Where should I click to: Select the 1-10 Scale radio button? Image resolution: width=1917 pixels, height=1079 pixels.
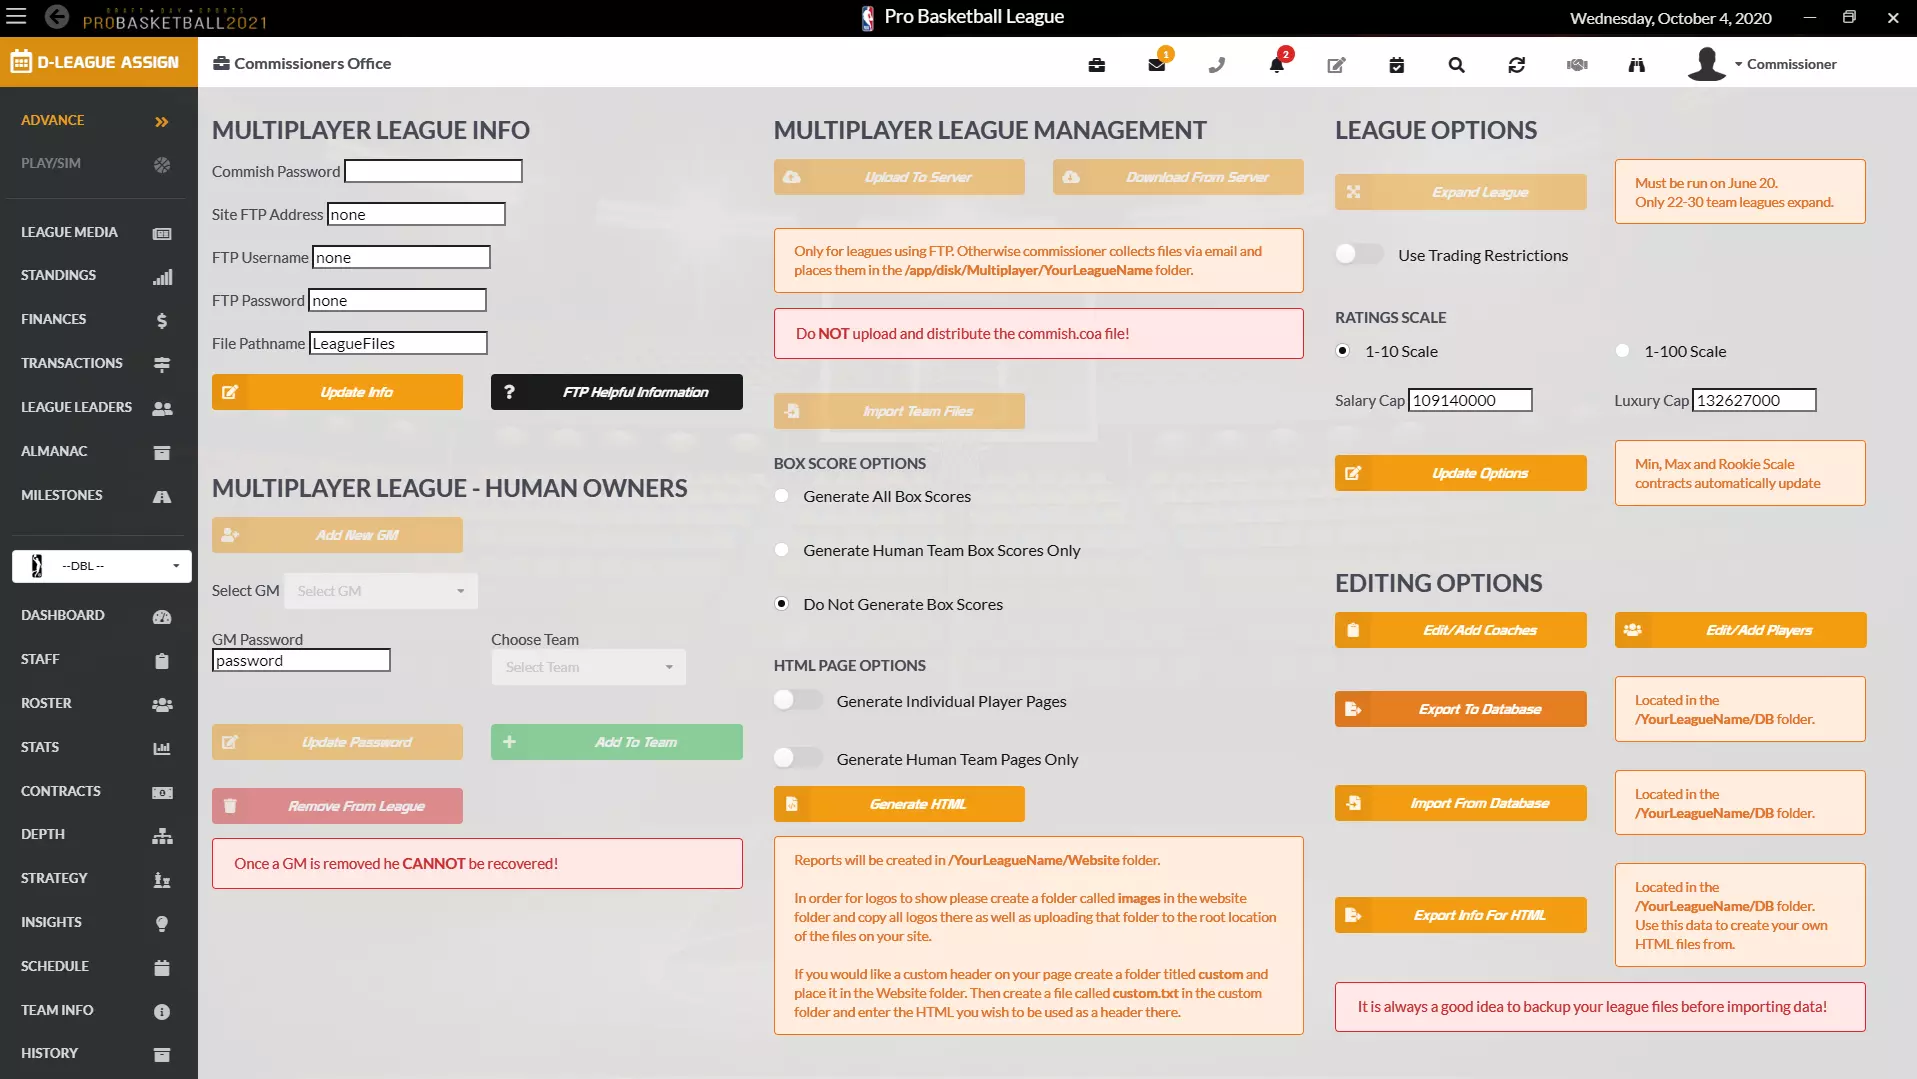click(1343, 351)
